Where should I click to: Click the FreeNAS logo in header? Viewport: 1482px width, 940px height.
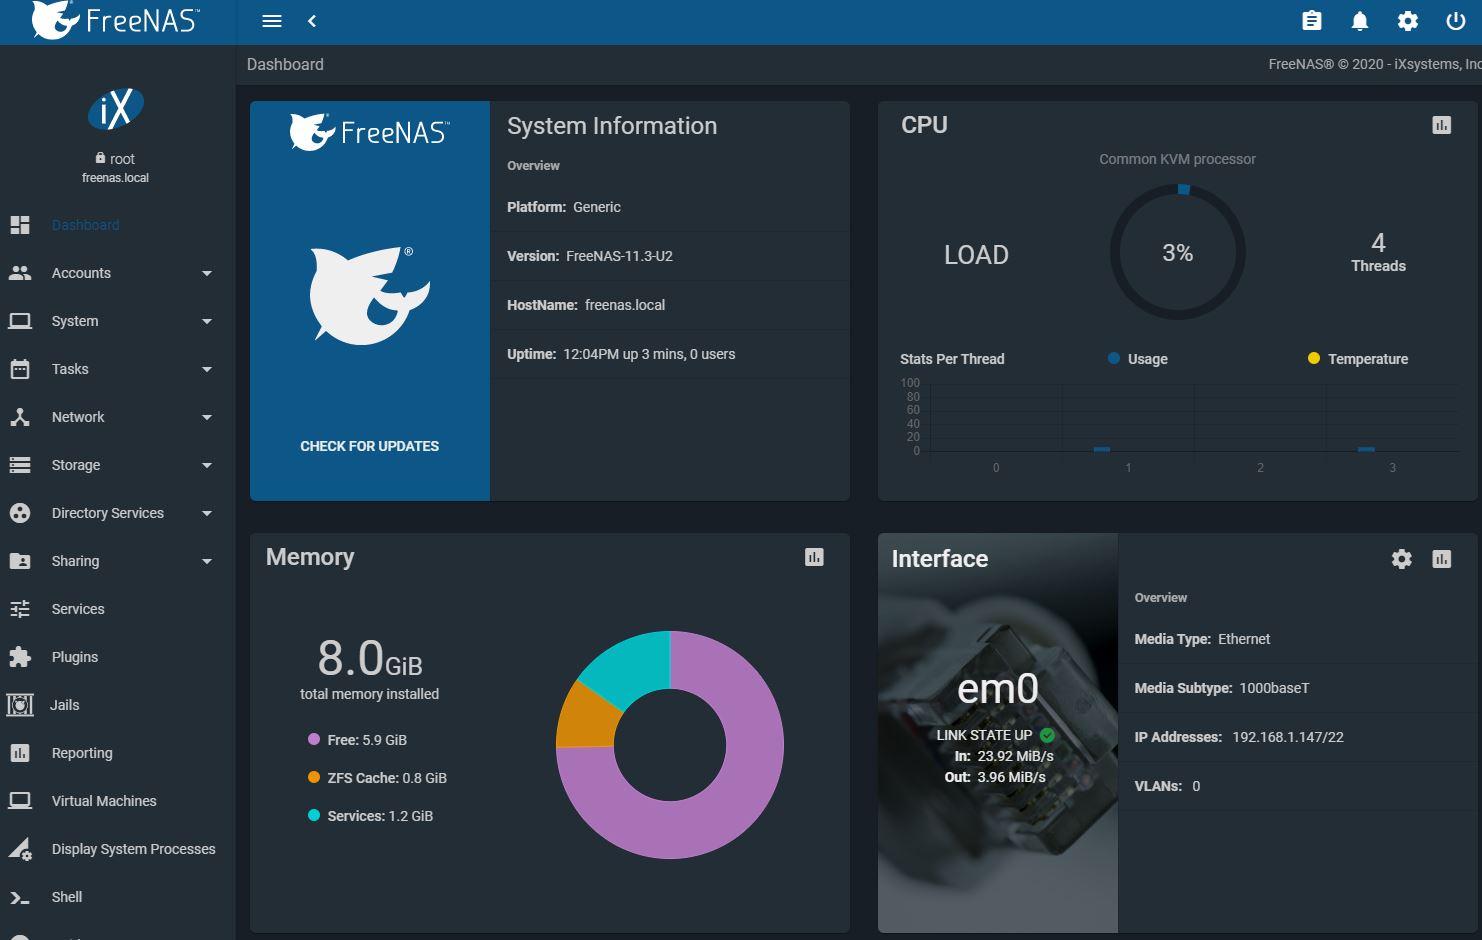116,20
